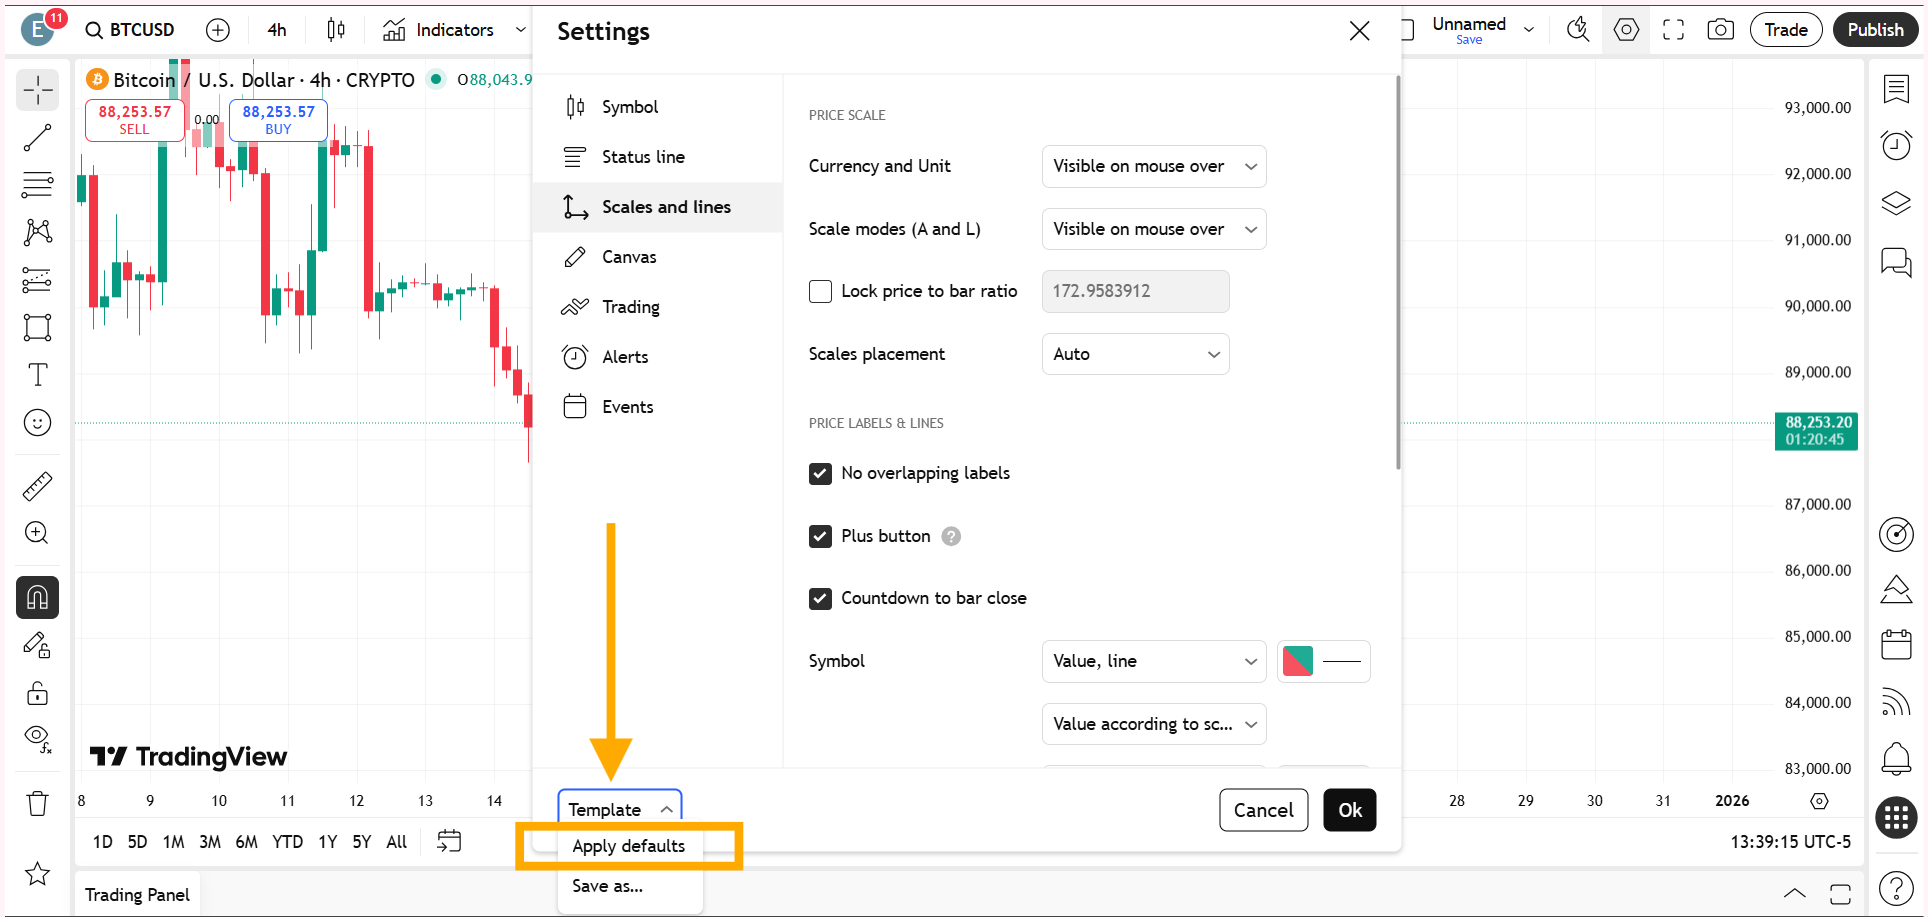The width and height of the screenshot is (1928, 917).
Task: Select the text tool
Action: pyautogui.click(x=37, y=375)
